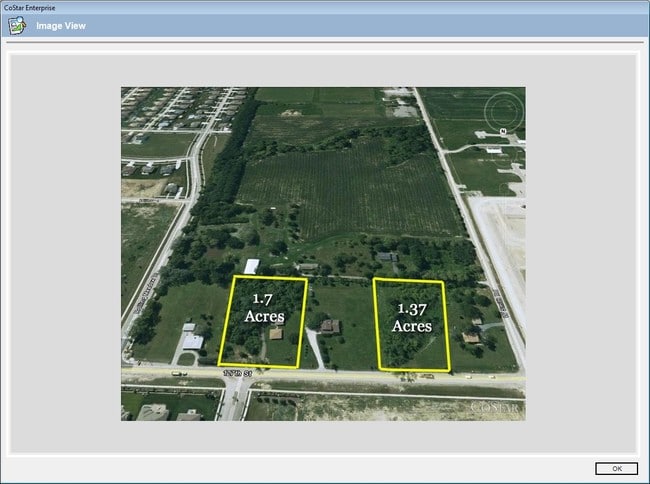The image size is (650, 484).
Task: Click the house inside the 1.7 Acres parcel
Action: point(275,334)
